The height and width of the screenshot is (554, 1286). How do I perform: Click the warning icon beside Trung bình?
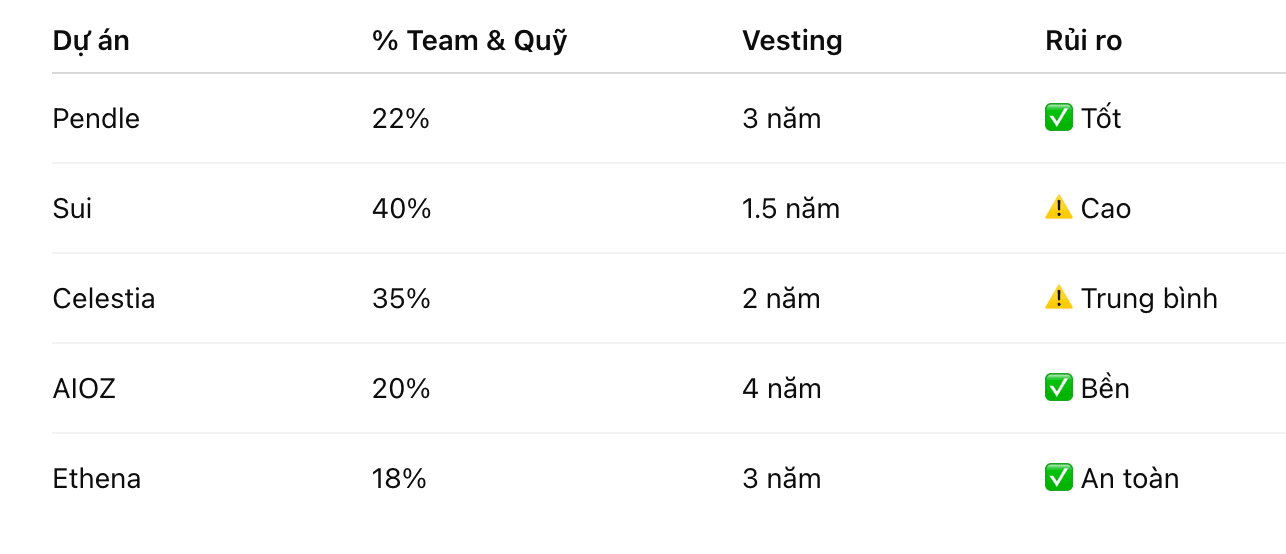point(1058,298)
